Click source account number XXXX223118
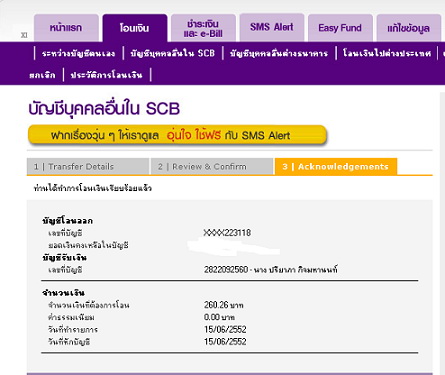This screenshot has width=445, height=375. point(227,233)
